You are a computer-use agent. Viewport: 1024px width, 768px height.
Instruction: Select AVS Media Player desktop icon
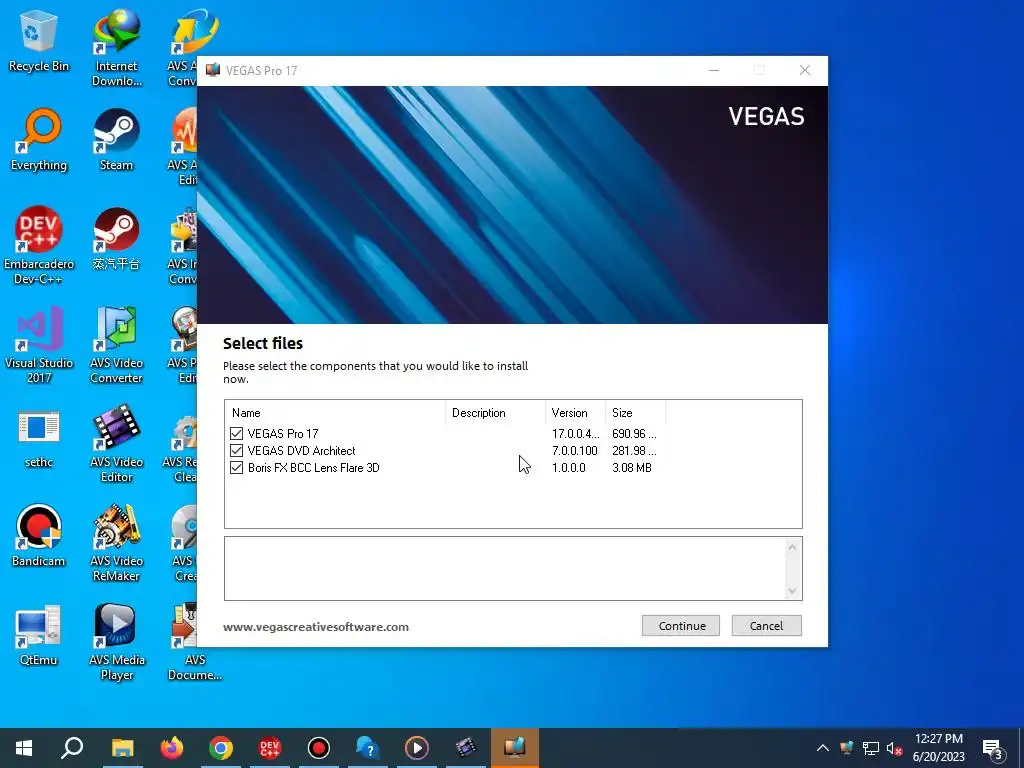point(116,643)
